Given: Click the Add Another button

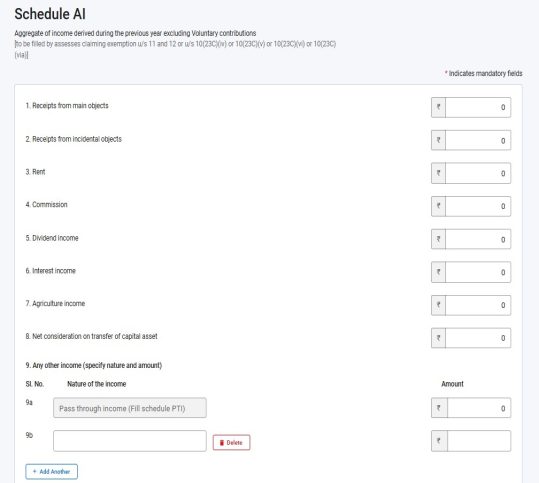Looking at the screenshot, I should click(x=52, y=472).
